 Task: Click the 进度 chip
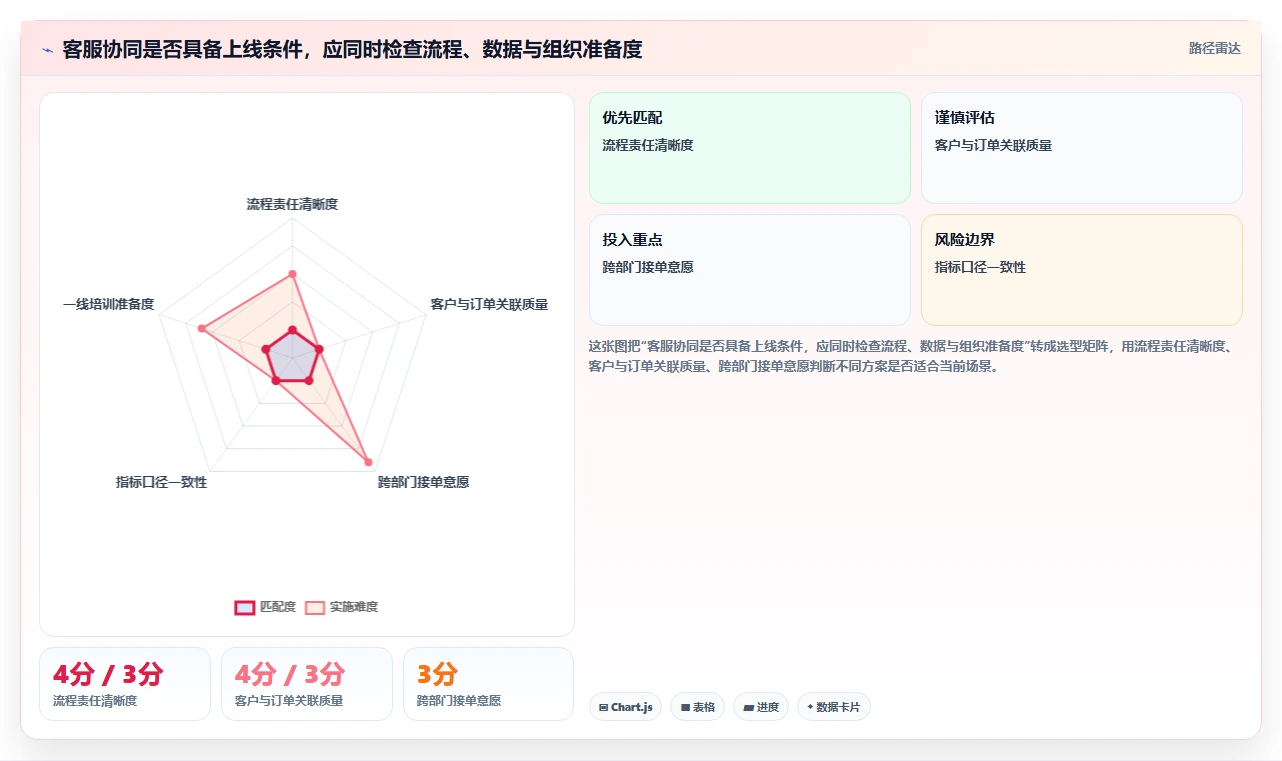pyautogui.click(x=761, y=707)
